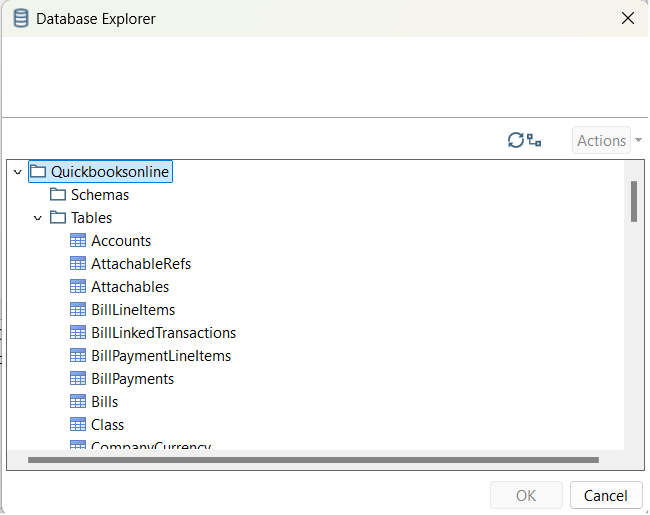Open the Actions dropdown arrow
This screenshot has width=650, height=515.
(x=638, y=141)
